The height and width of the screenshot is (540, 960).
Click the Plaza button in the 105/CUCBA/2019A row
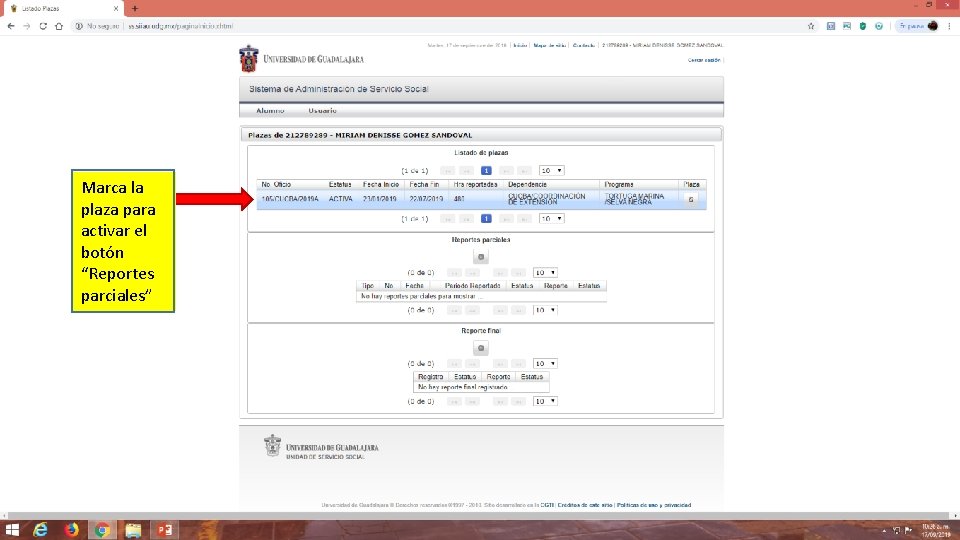691,199
